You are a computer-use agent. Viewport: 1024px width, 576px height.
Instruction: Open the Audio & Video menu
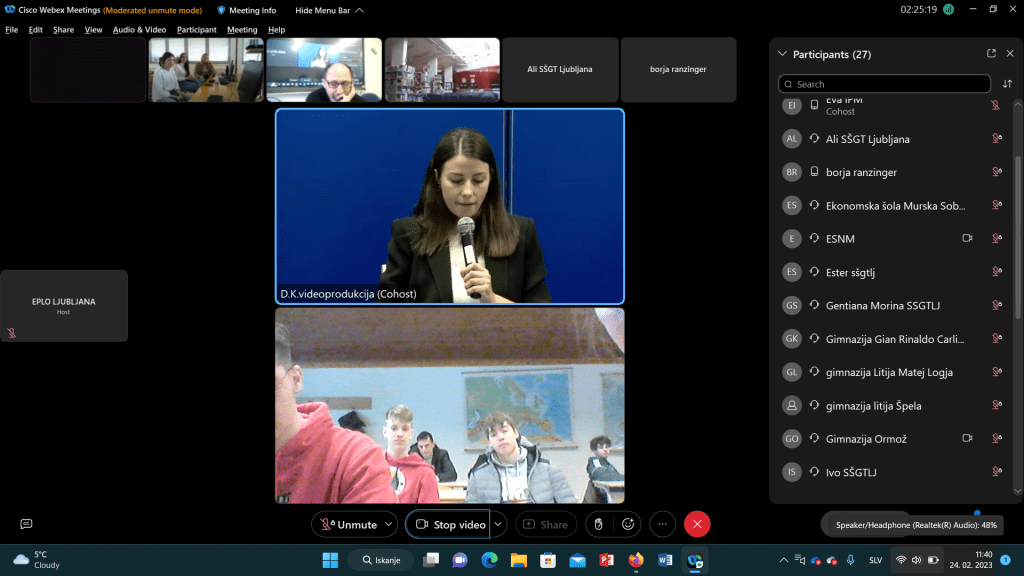pyautogui.click(x=139, y=29)
